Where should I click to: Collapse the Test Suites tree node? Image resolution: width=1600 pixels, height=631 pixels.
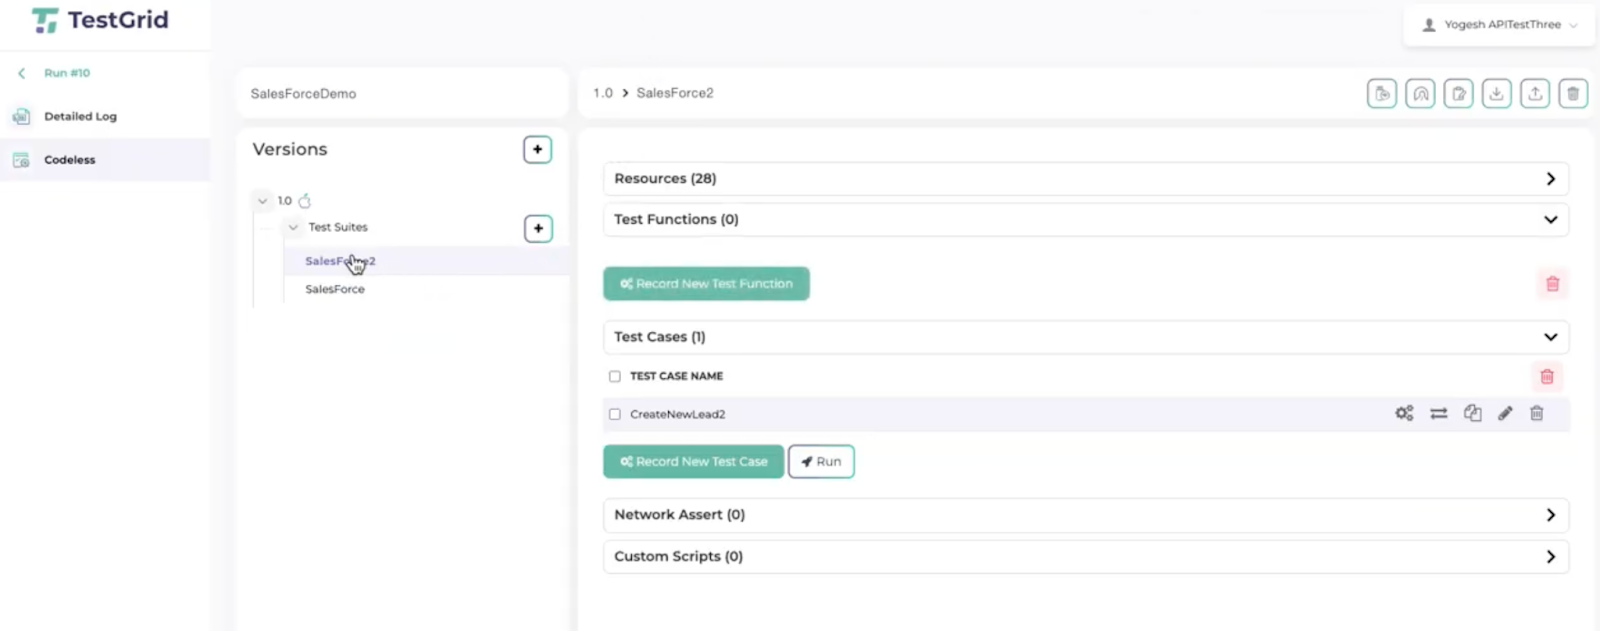pyautogui.click(x=293, y=228)
